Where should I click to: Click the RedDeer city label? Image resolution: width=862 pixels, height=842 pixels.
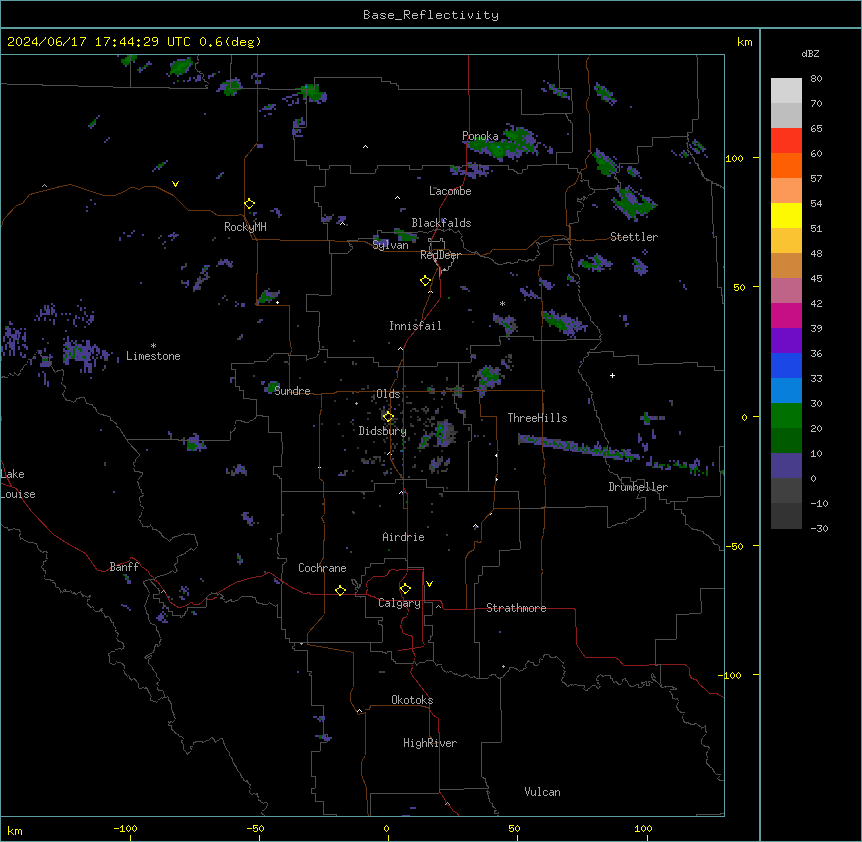[x=440, y=255]
